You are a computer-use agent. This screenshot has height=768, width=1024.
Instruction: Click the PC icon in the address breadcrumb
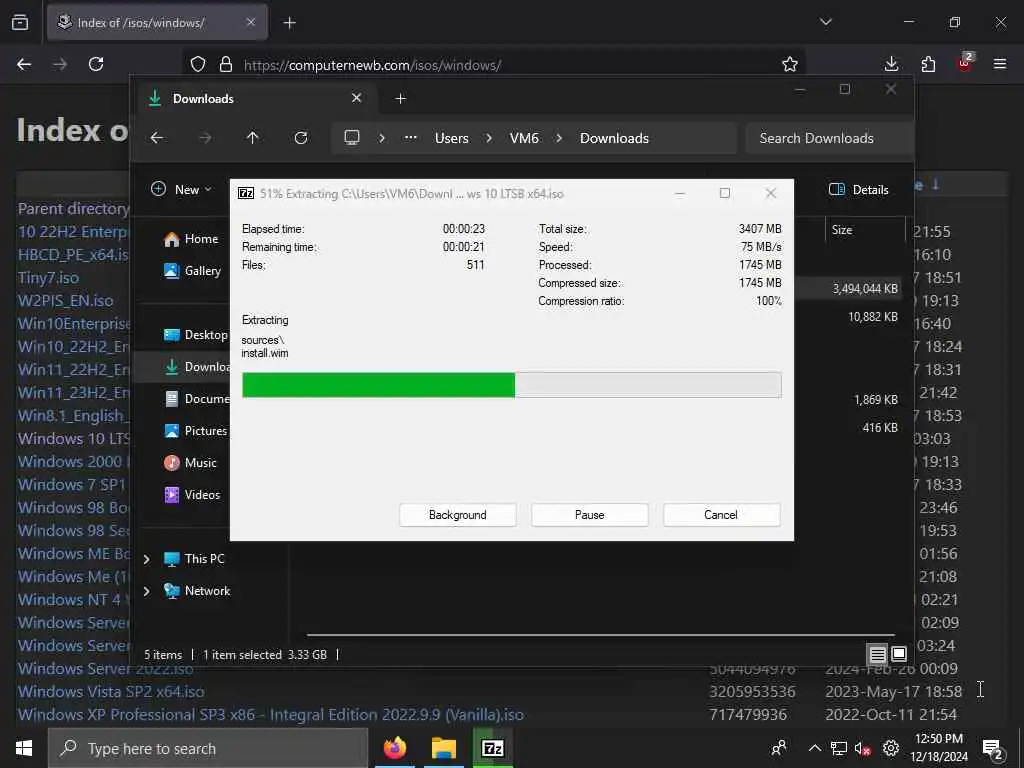point(352,138)
